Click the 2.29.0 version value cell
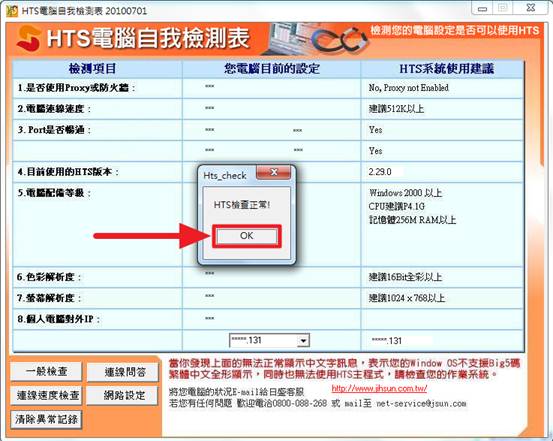Viewport: 553px width, 441px height. [442, 172]
